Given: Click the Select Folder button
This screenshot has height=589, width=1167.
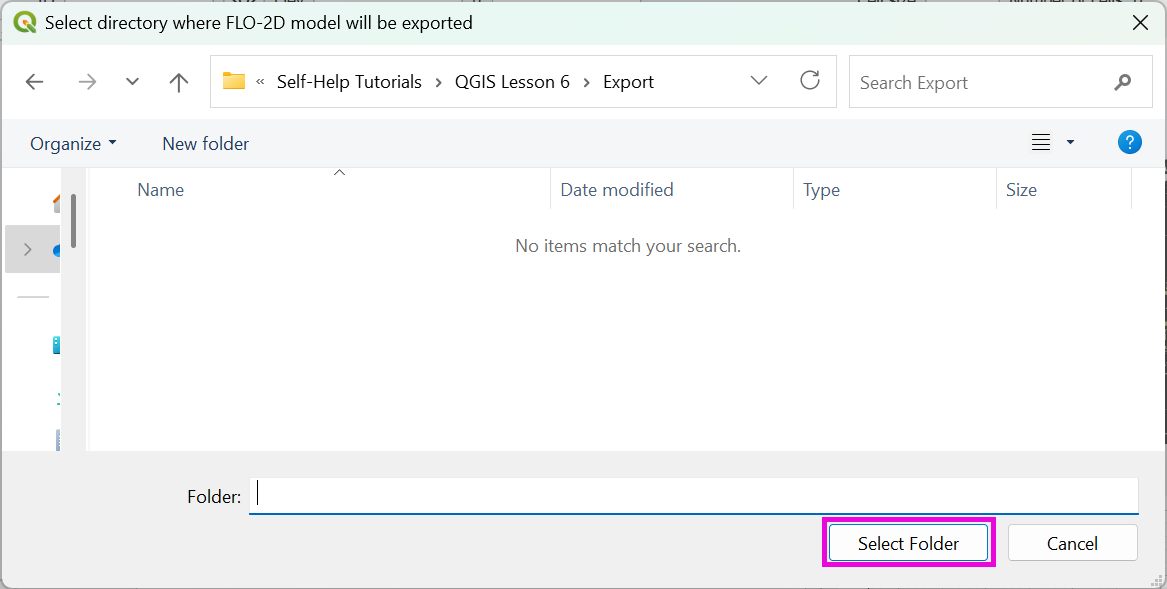Looking at the screenshot, I should pos(908,543).
